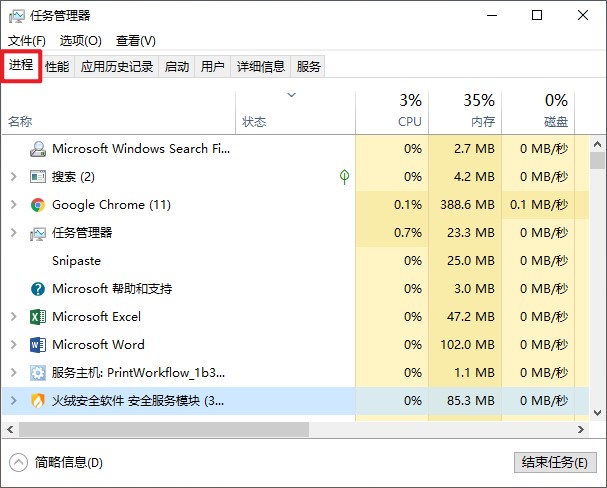Click the 任务管理器 process row icon

coord(38,233)
